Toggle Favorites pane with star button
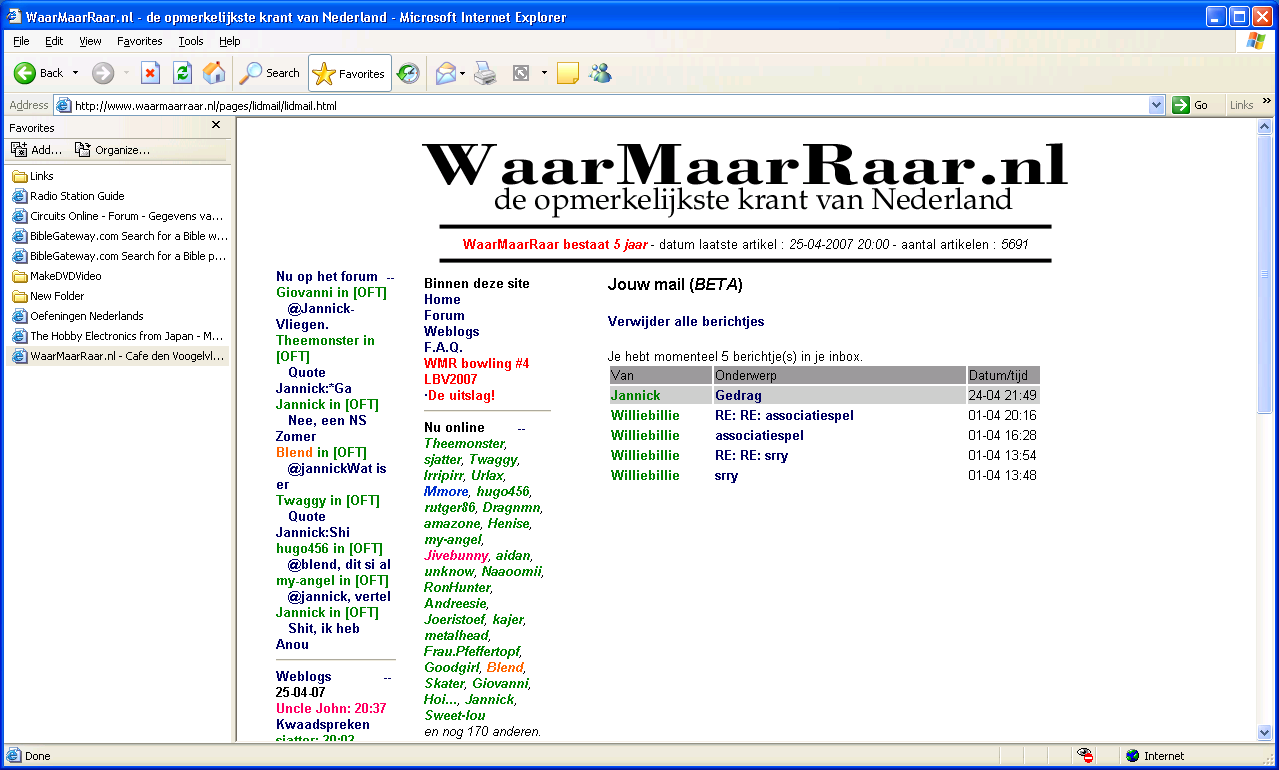Screen dimensions: 1279x770 [349, 73]
